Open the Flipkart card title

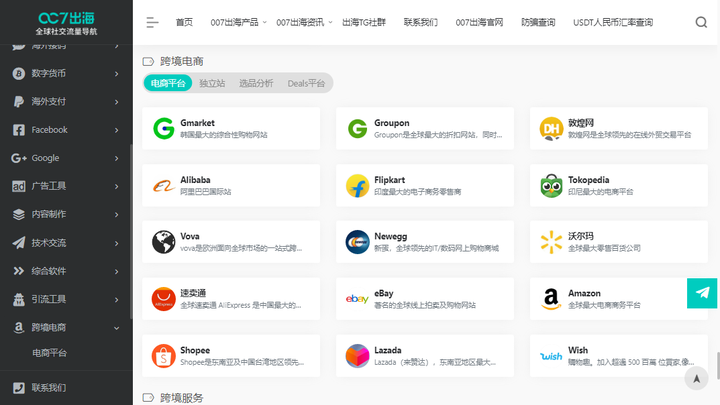pyautogui.click(x=389, y=180)
